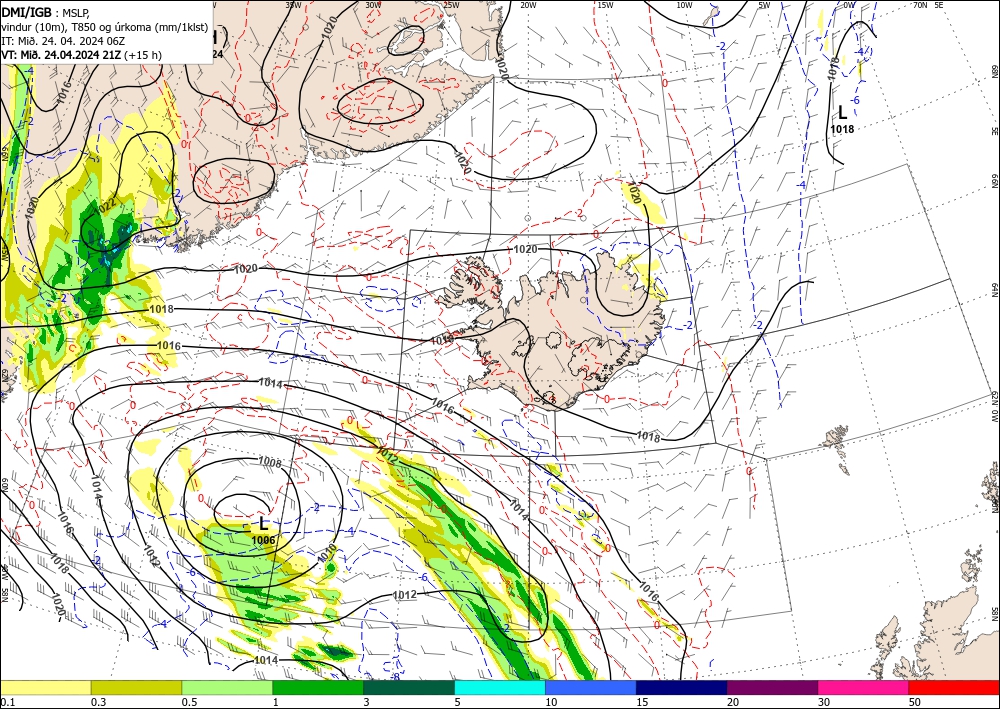Click the cyan 5–10 legend swatch
The height and width of the screenshot is (709, 1000).
(500, 687)
